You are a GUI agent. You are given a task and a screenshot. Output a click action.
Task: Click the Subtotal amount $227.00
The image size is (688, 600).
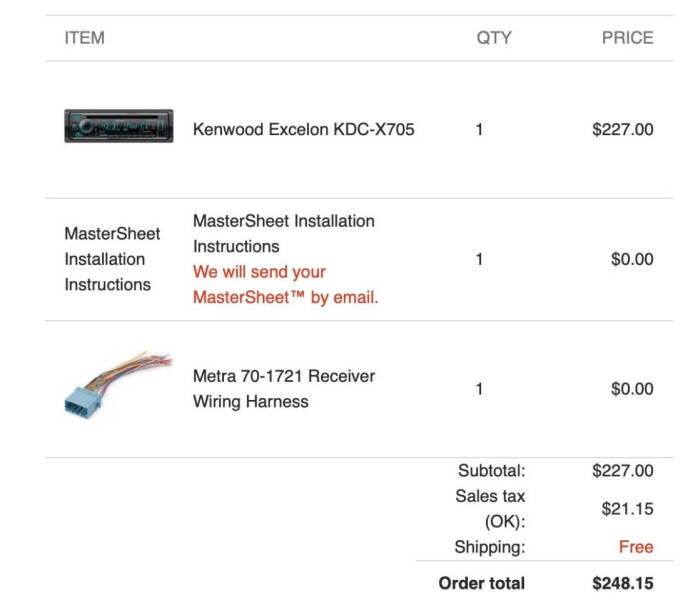(x=623, y=471)
